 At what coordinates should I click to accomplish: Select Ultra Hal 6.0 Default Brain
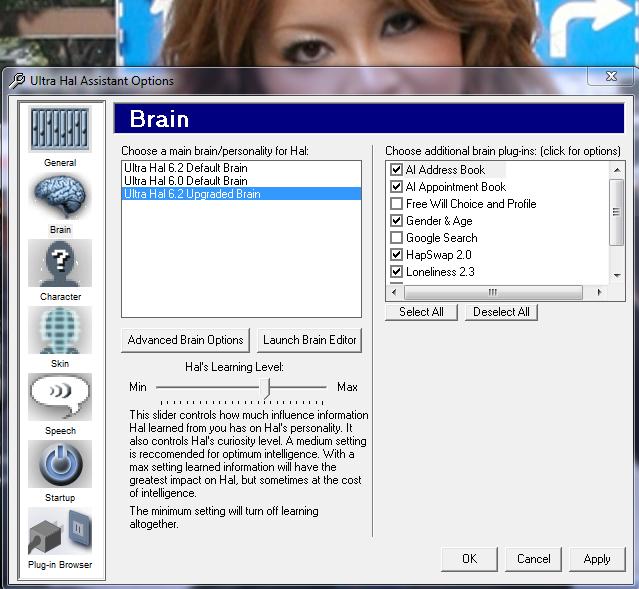tap(241, 181)
